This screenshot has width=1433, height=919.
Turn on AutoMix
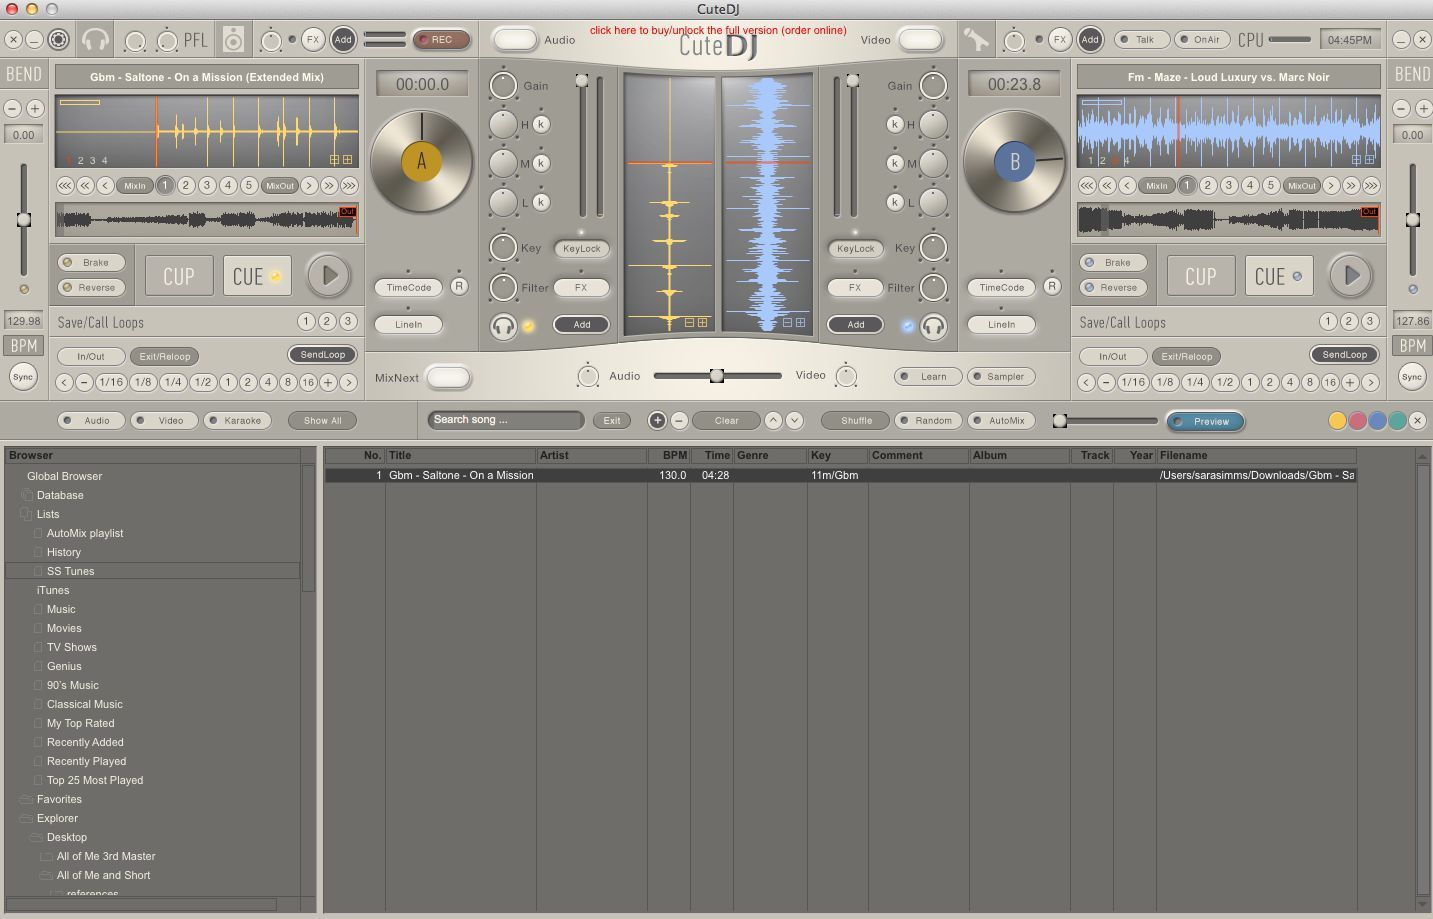click(x=1001, y=420)
